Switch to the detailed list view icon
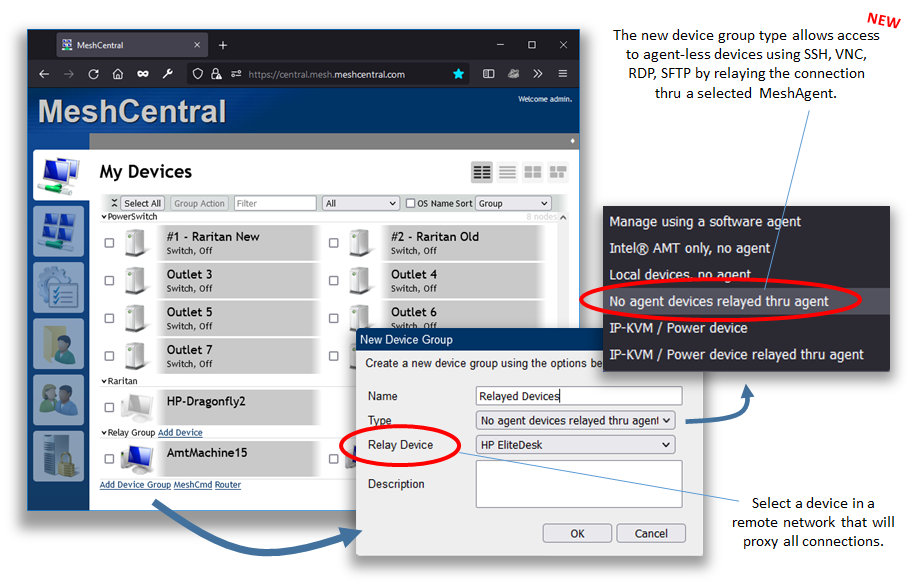This screenshot has height=586, width=914. (x=506, y=172)
